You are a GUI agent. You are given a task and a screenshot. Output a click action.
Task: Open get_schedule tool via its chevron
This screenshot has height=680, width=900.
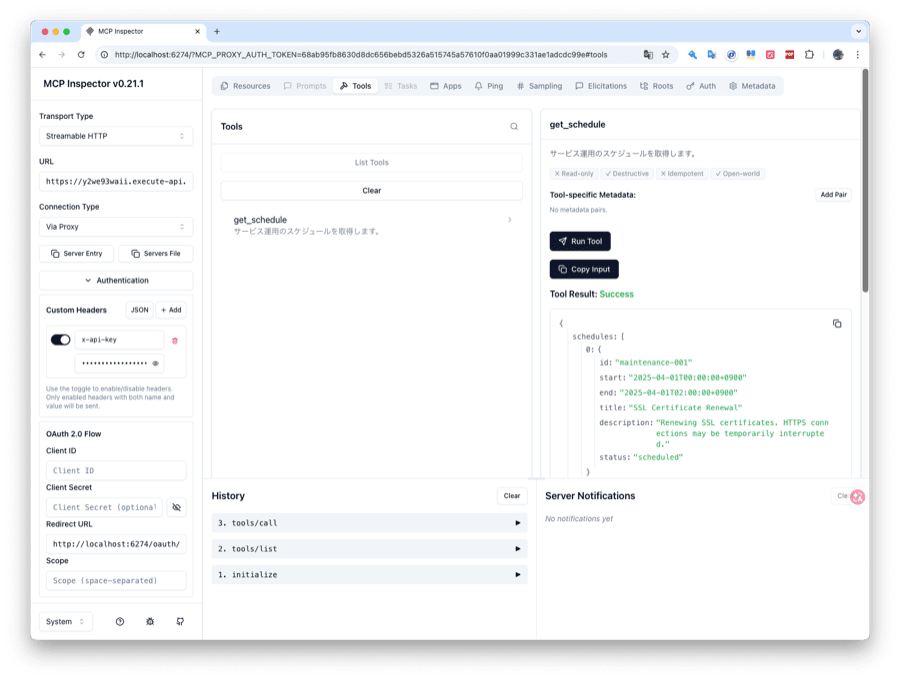[x=510, y=220]
